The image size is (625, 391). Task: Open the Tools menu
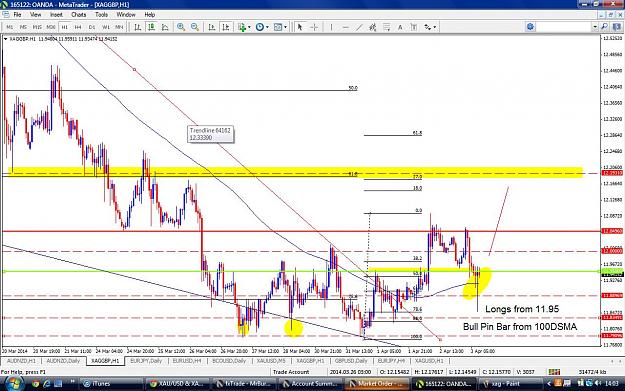pos(101,15)
